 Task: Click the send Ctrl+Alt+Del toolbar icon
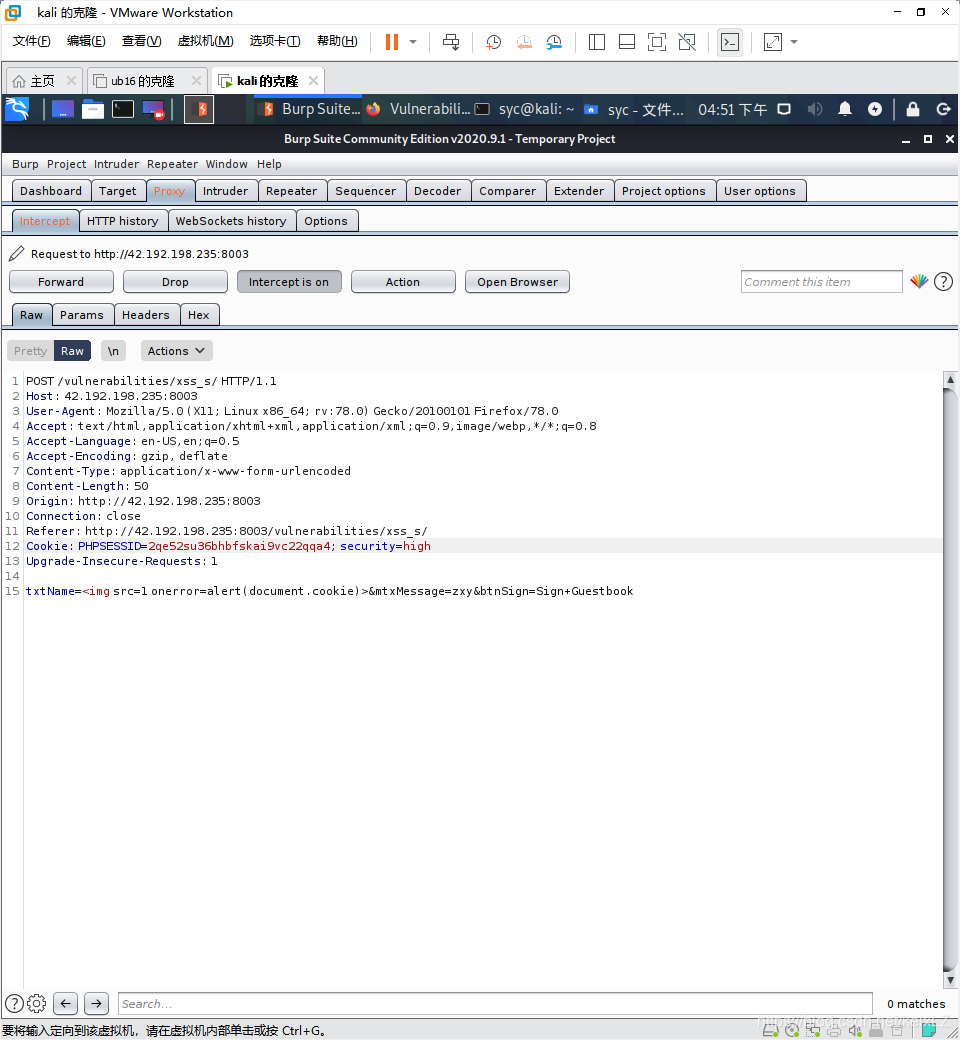click(451, 42)
